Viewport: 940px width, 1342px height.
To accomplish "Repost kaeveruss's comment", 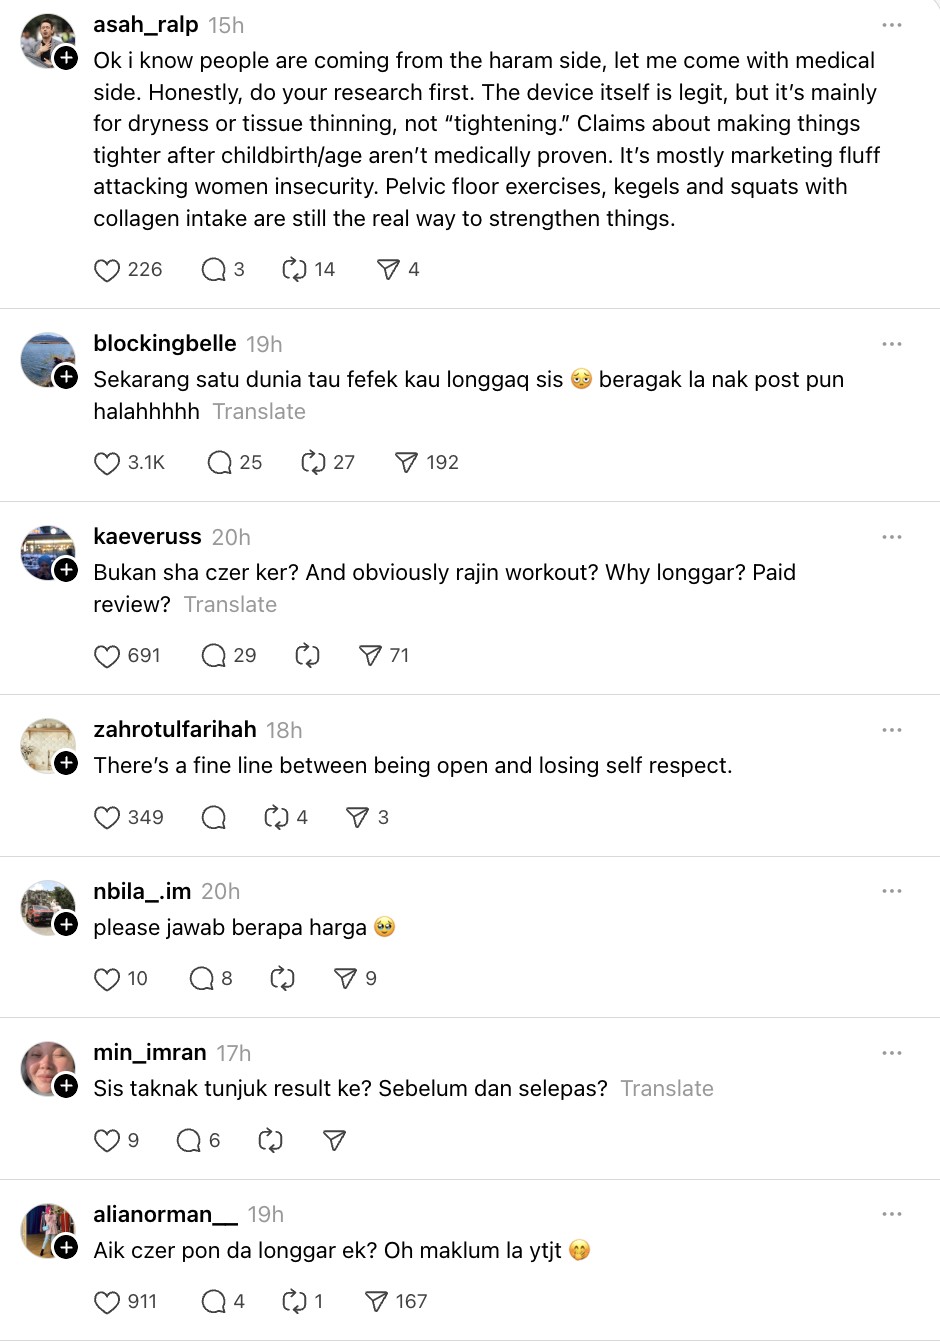I will [307, 656].
